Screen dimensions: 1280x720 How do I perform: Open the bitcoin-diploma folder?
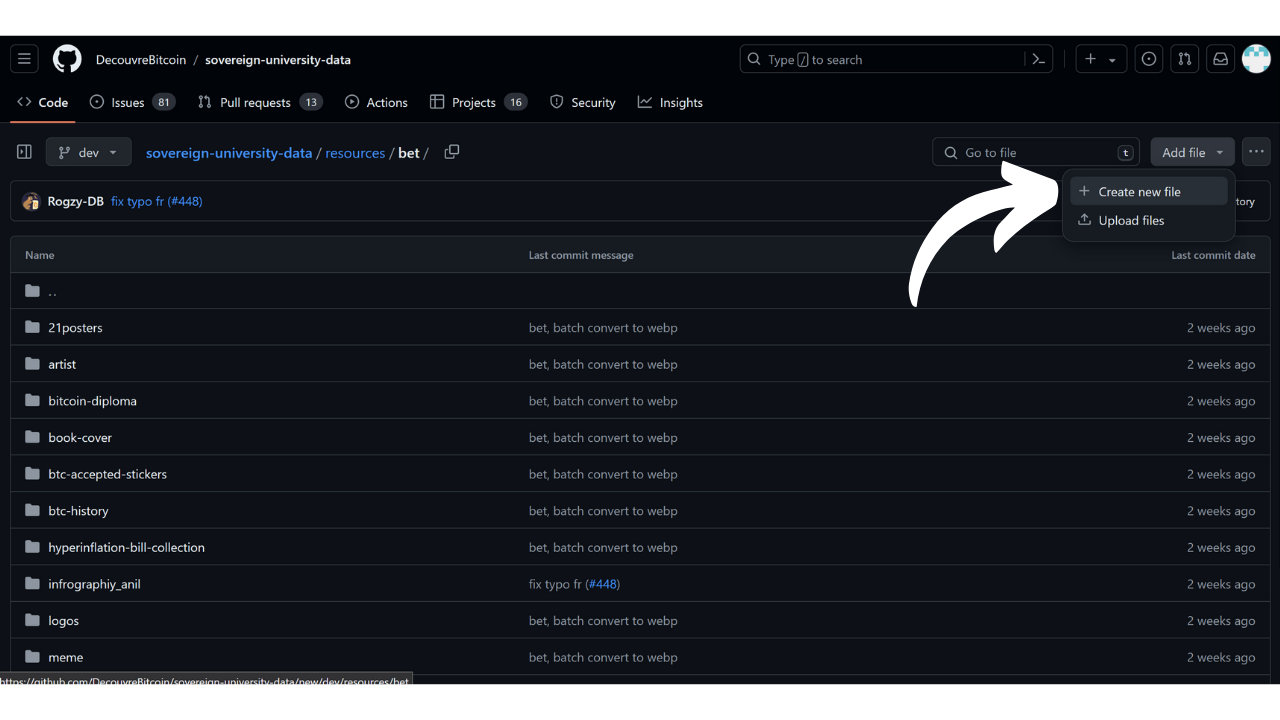pos(92,401)
